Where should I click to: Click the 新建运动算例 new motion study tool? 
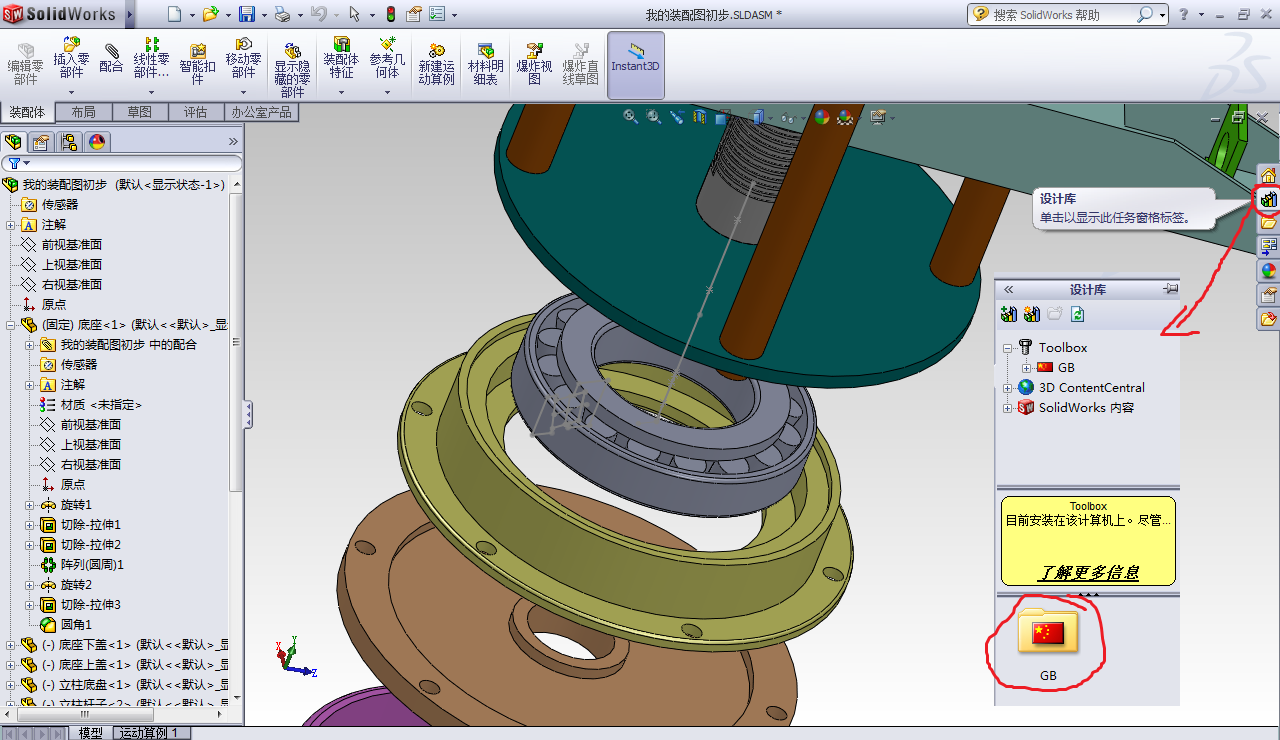pyautogui.click(x=436, y=63)
